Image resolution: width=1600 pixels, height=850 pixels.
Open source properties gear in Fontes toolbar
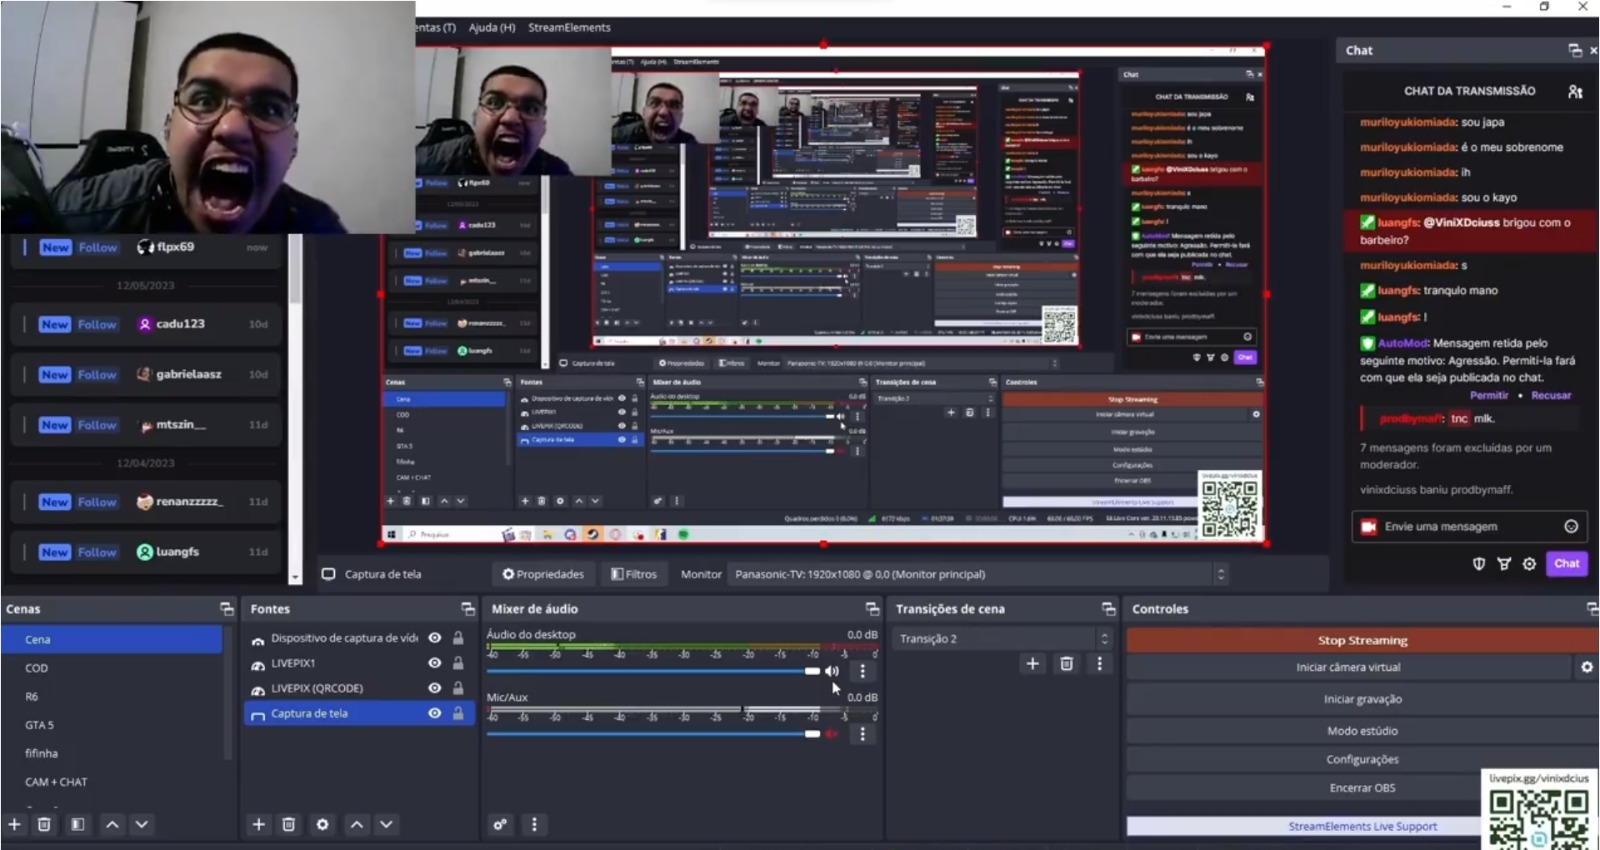[322, 824]
